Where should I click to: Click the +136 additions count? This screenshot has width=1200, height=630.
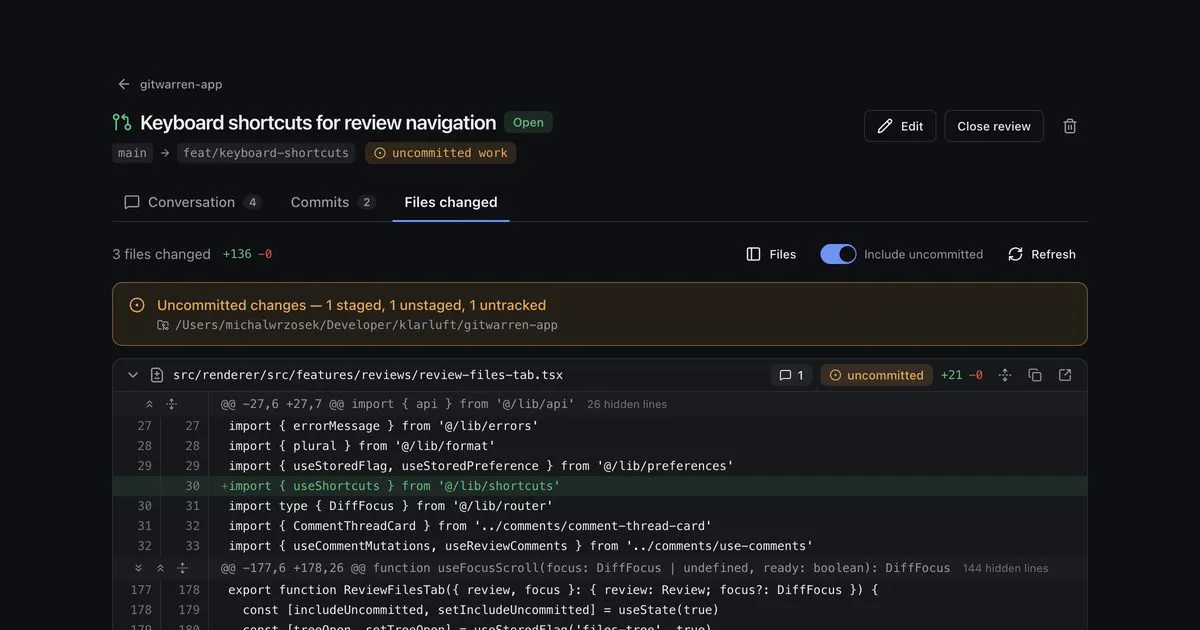(237, 254)
